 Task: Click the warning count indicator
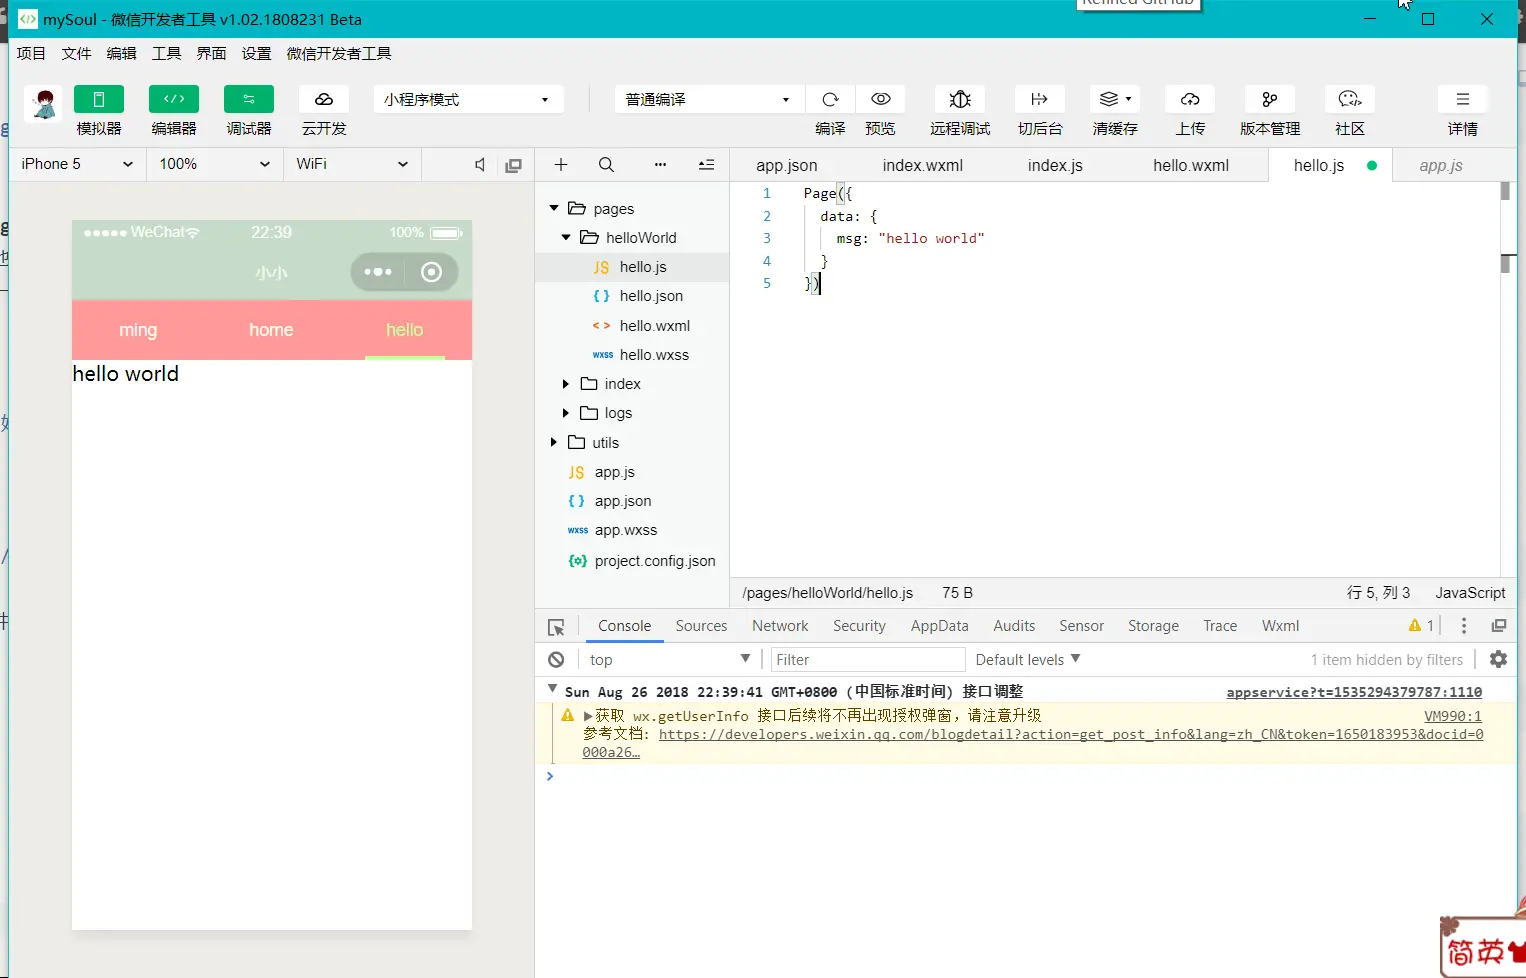coord(1421,626)
